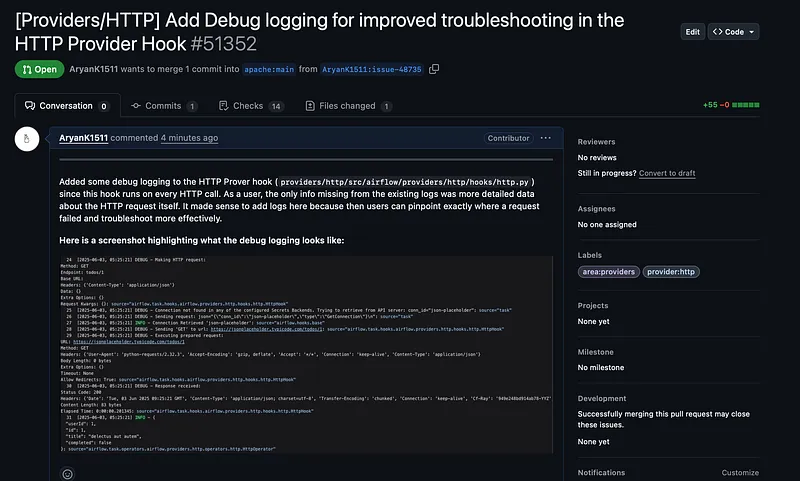Click the 'No one assigned' text
The height and width of the screenshot is (481, 800).
click(607, 224)
